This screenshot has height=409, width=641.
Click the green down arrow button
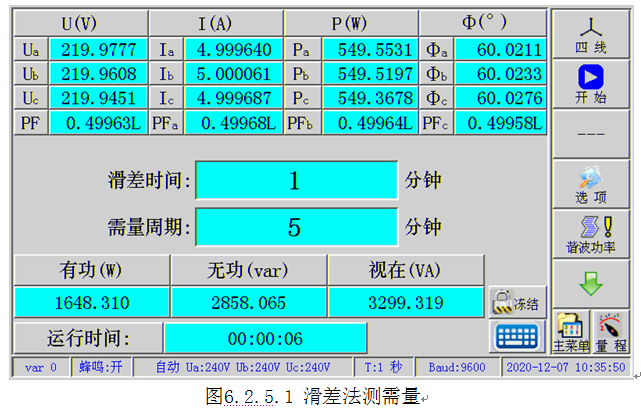tap(591, 284)
